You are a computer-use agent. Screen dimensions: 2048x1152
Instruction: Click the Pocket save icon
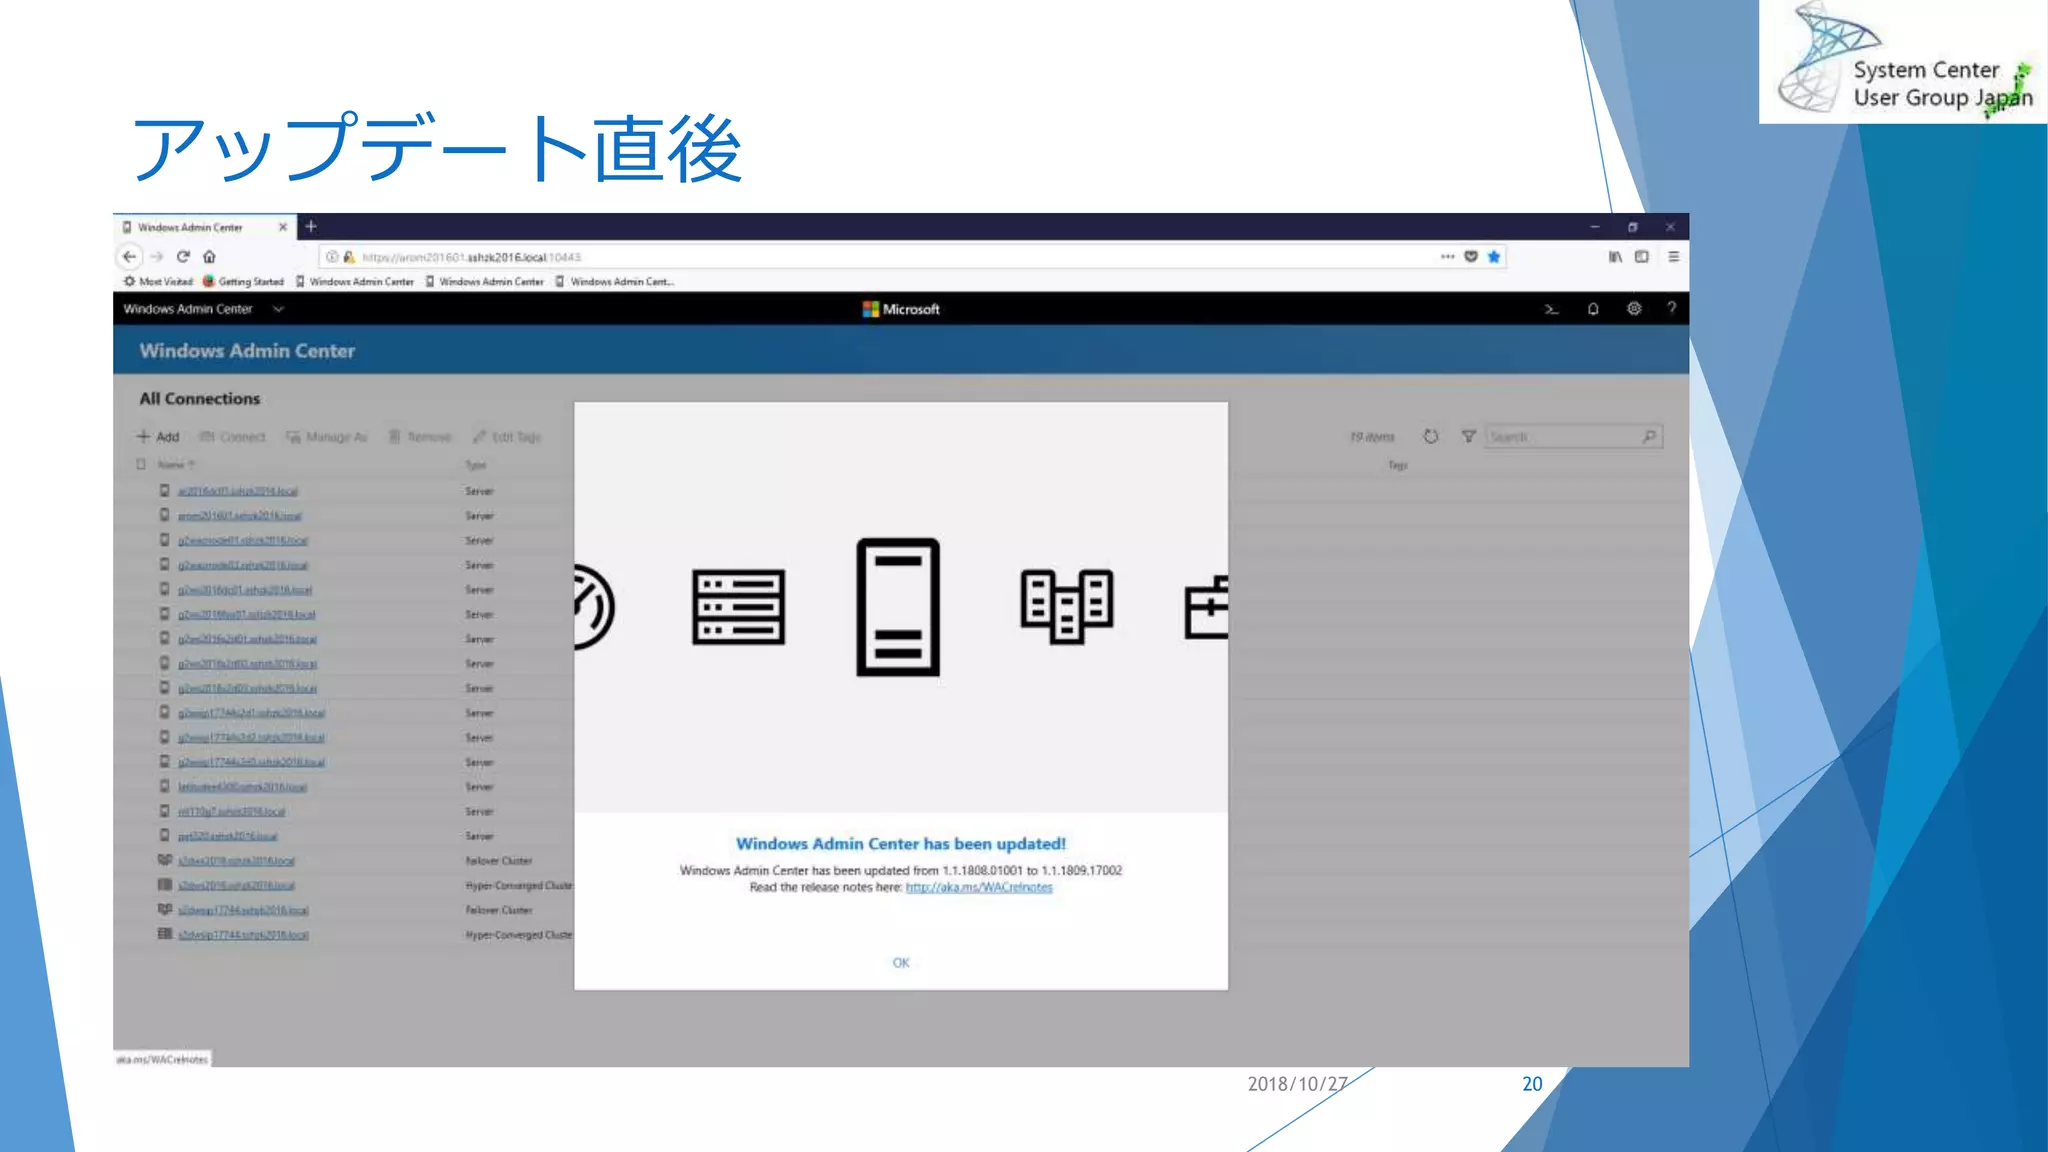1471,257
